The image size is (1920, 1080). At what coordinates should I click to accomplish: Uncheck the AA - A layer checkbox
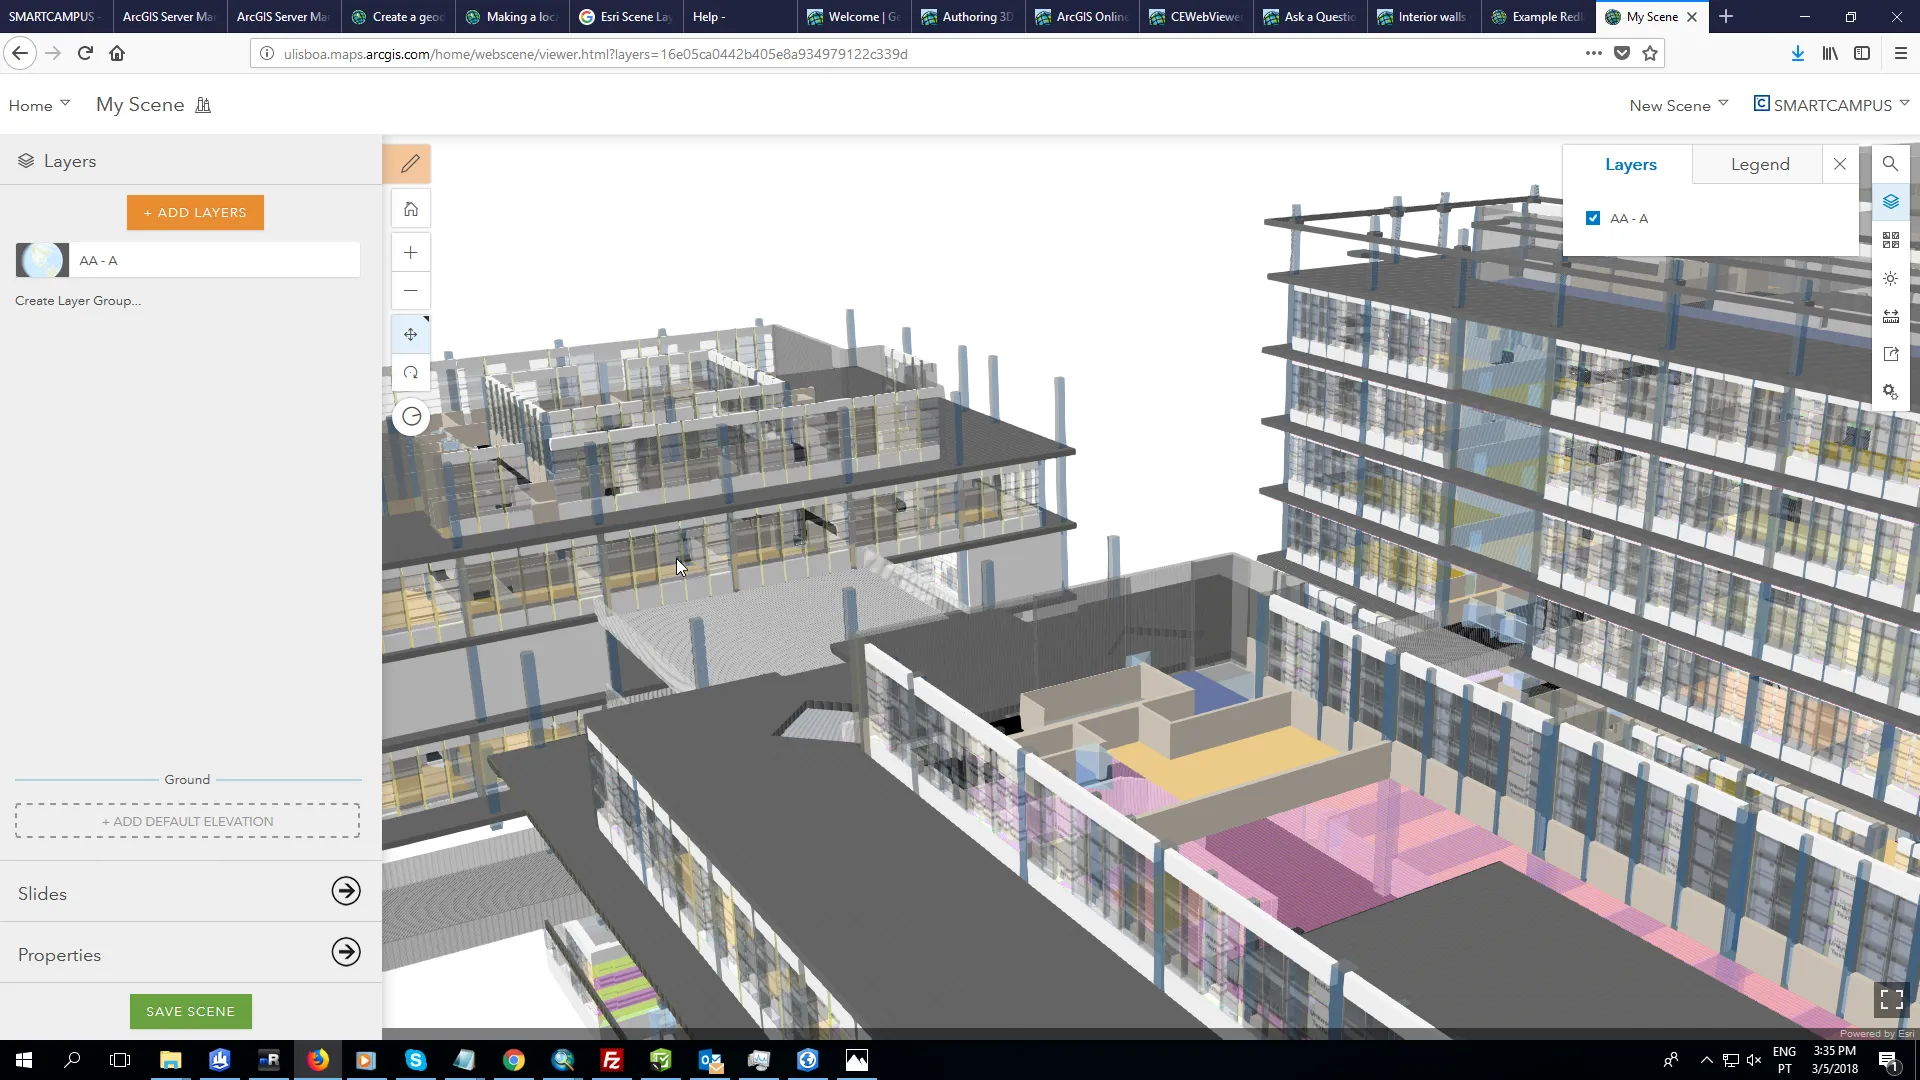tap(1593, 218)
